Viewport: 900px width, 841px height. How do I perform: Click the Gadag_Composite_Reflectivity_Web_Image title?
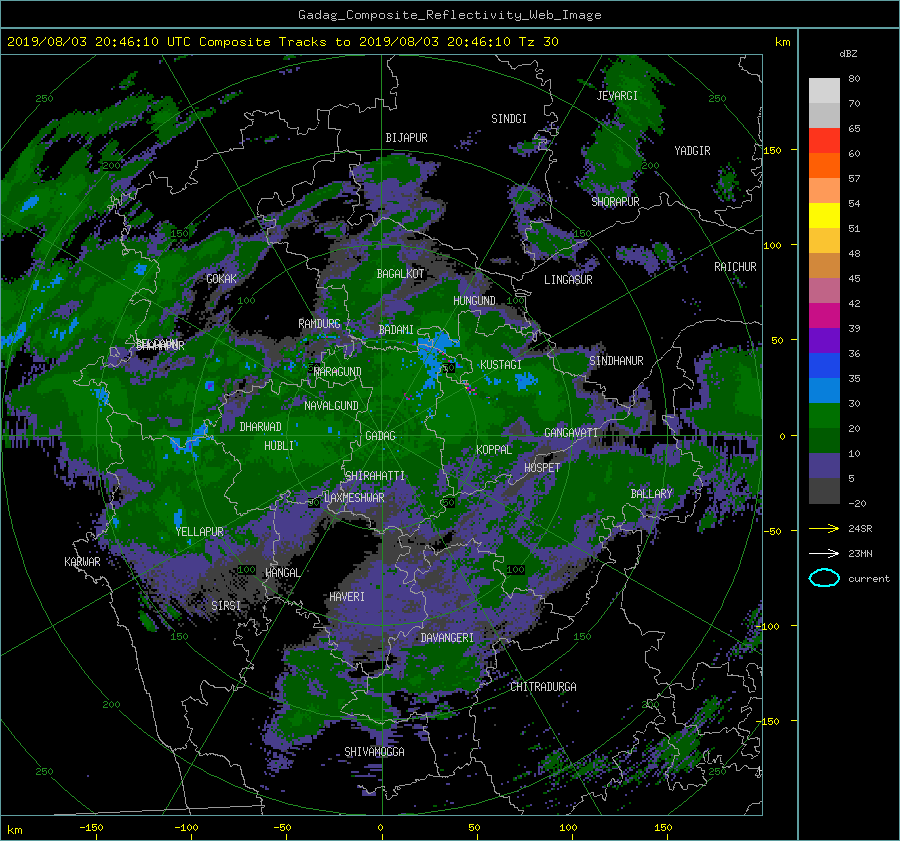point(449,15)
